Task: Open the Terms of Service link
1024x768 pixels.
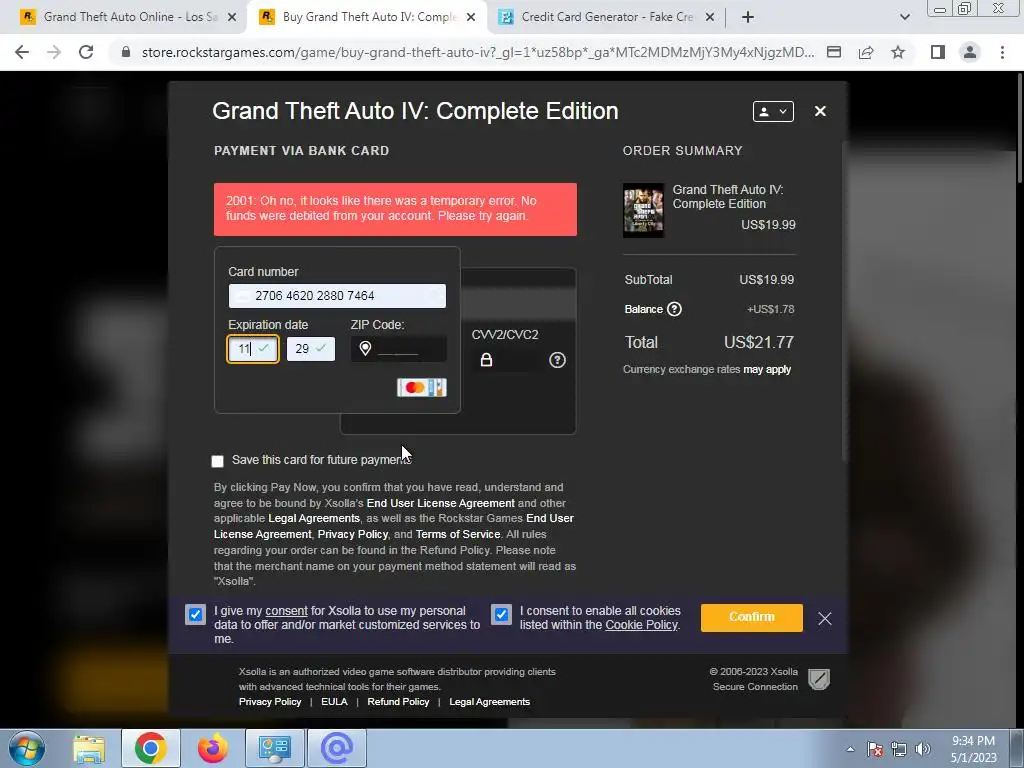Action: [x=458, y=534]
